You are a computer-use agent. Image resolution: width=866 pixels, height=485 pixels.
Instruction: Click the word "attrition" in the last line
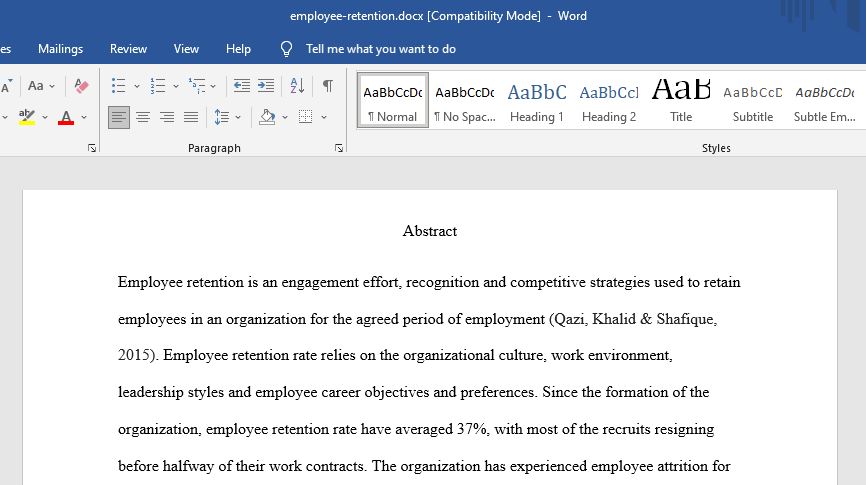(682, 466)
